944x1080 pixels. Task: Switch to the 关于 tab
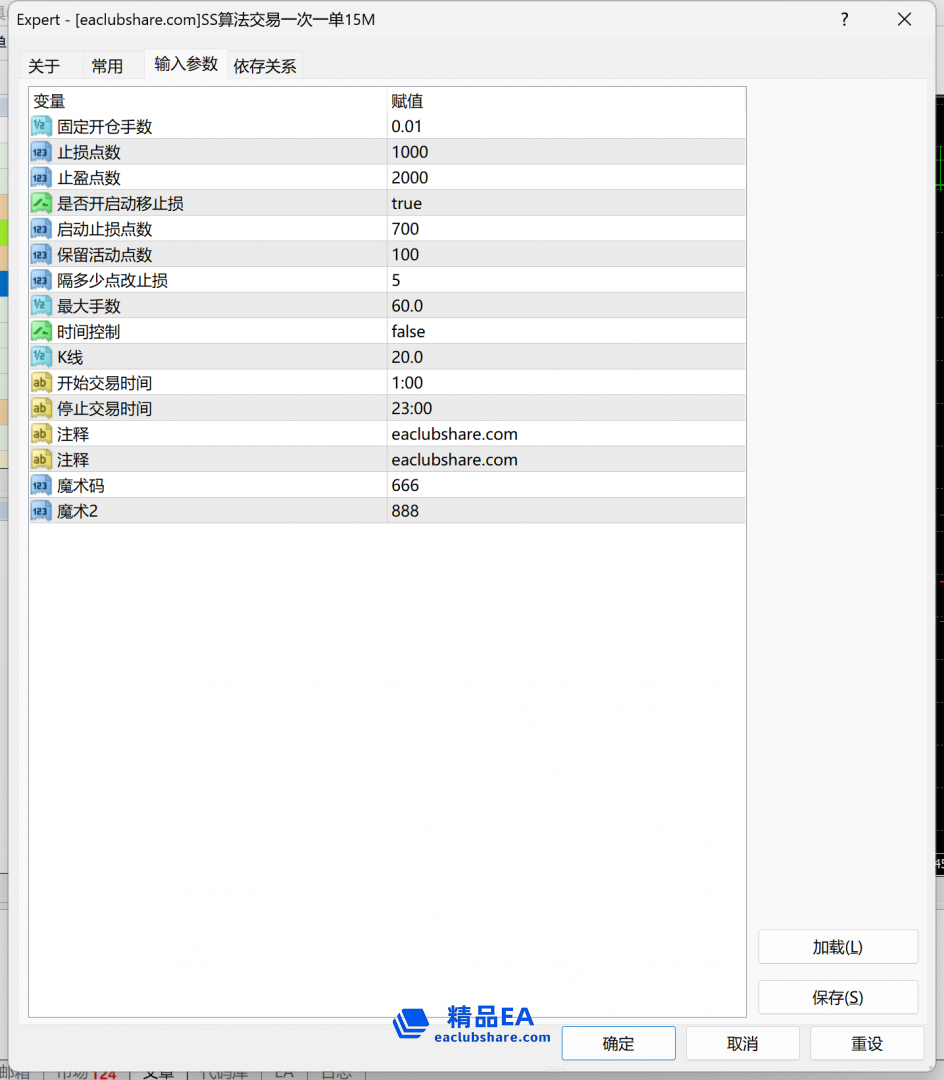point(44,66)
